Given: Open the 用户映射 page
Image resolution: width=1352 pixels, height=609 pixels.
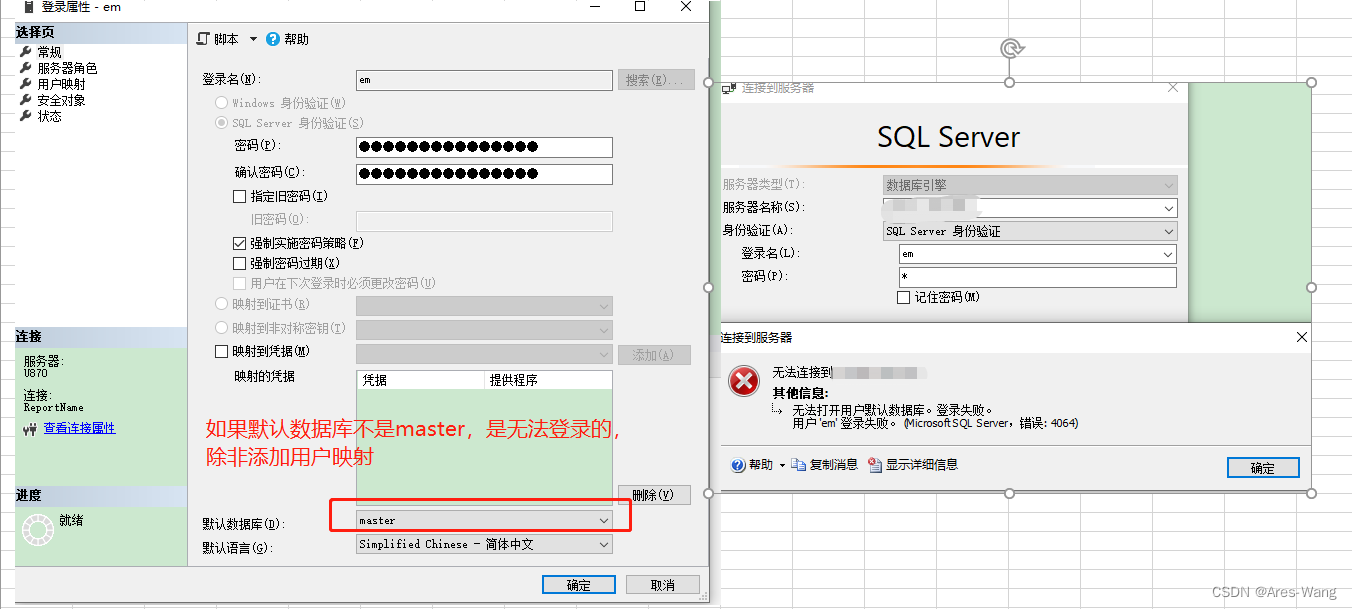Looking at the screenshot, I should (x=61, y=84).
